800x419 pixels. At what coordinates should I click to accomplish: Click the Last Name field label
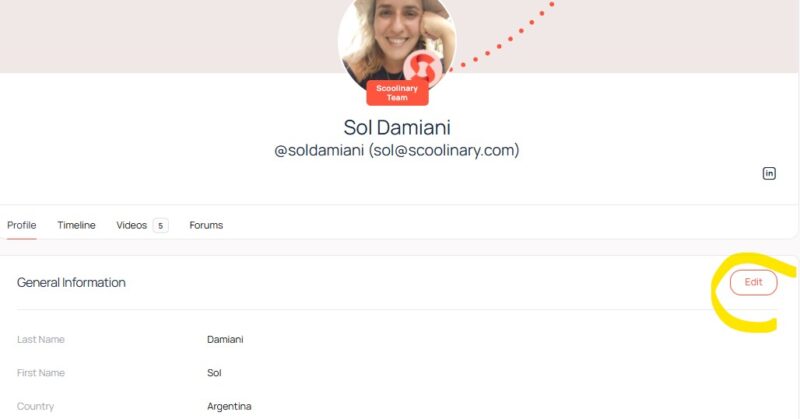coord(41,339)
